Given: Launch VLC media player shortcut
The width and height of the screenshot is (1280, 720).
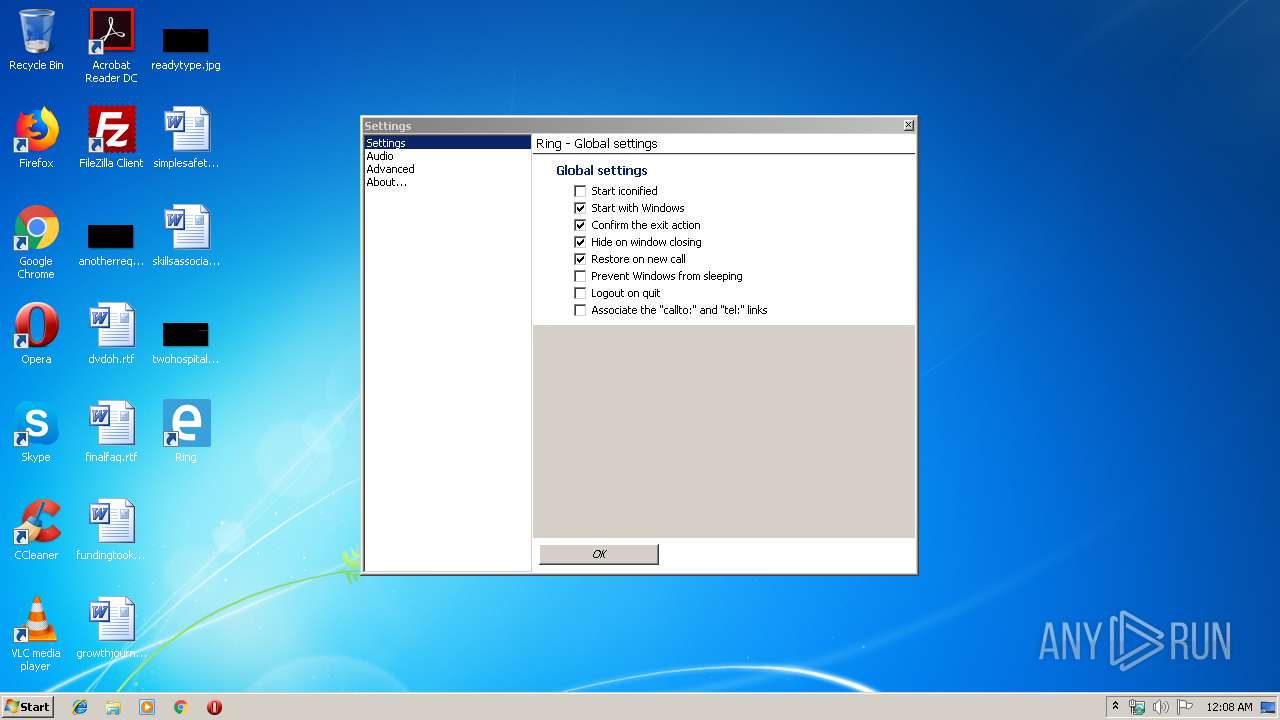Looking at the screenshot, I should pyautogui.click(x=36, y=634).
